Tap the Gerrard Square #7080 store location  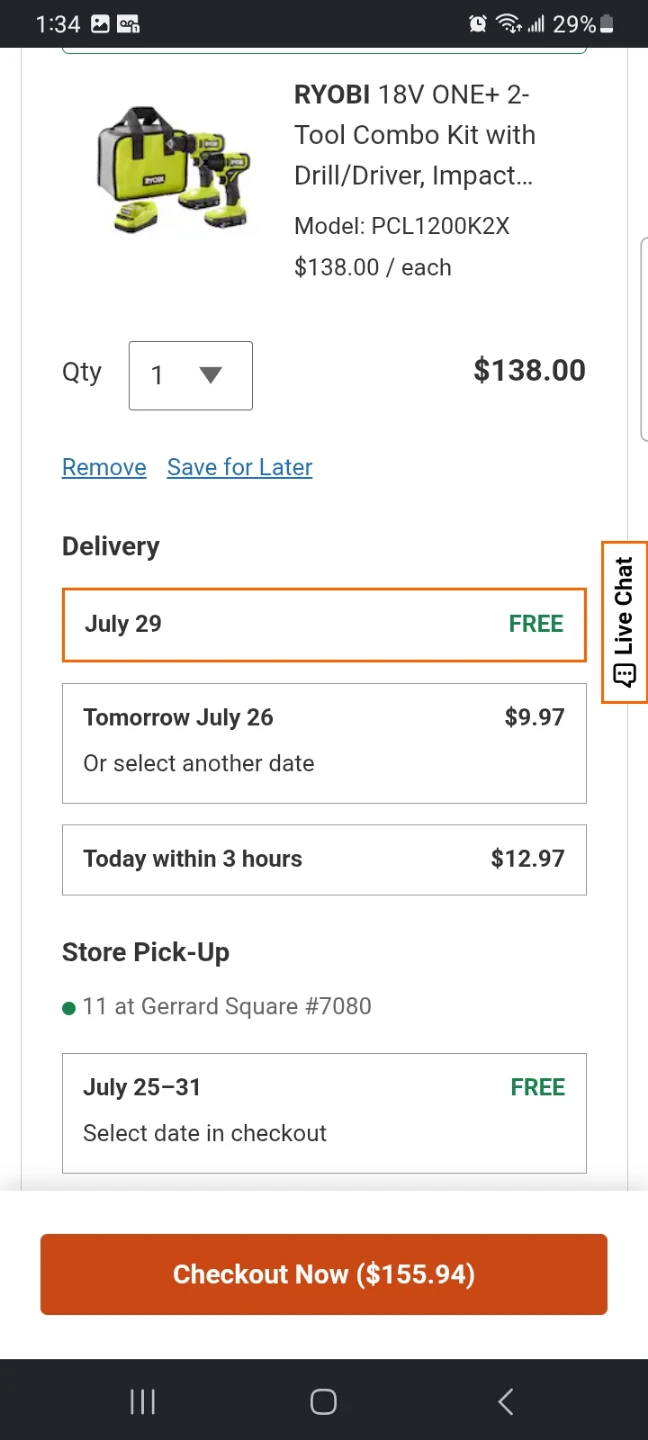coord(227,1006)
